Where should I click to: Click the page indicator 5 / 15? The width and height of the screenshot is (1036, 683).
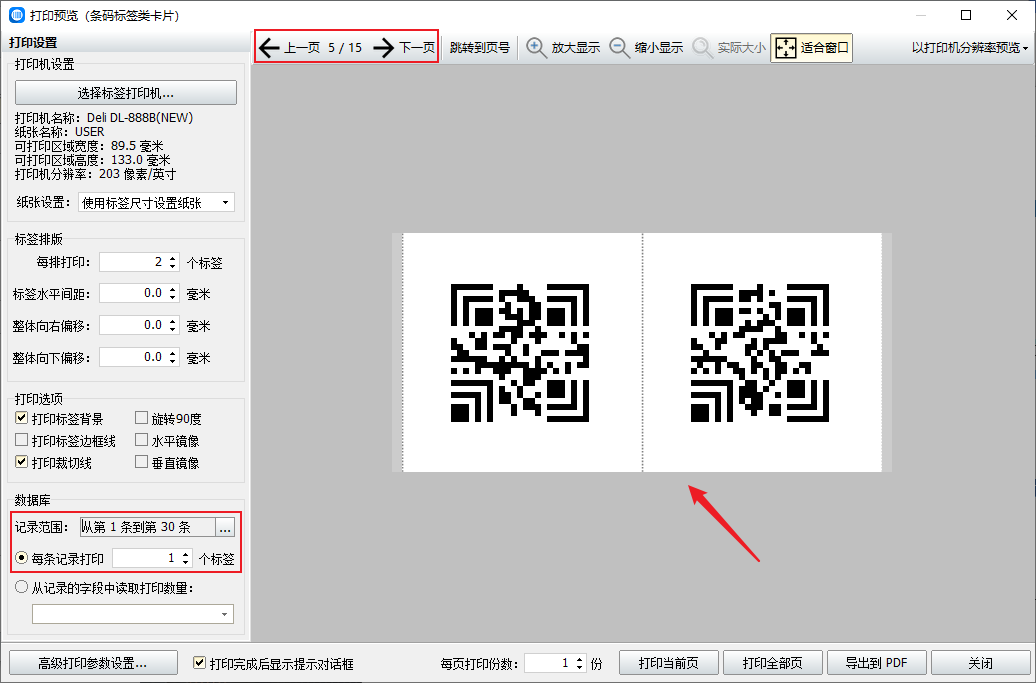[345, 48]
